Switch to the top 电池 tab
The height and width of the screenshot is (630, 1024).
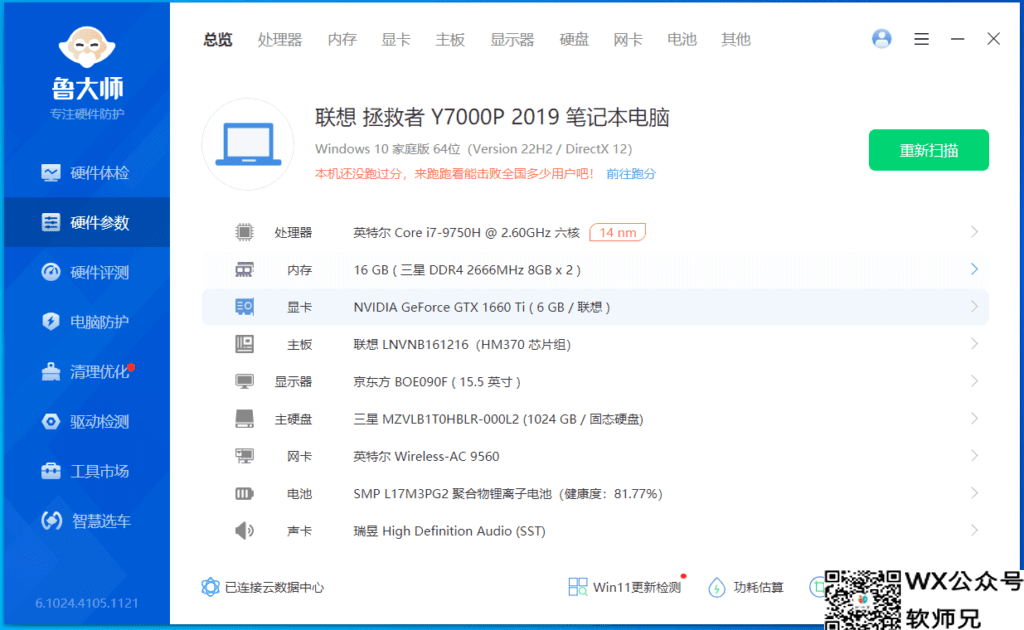682,40
